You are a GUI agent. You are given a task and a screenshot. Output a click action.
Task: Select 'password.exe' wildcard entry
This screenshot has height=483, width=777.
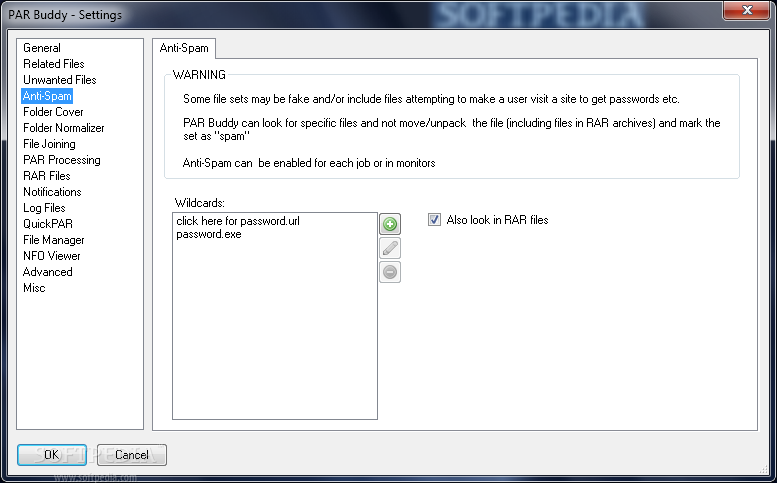tap(209, 234)
